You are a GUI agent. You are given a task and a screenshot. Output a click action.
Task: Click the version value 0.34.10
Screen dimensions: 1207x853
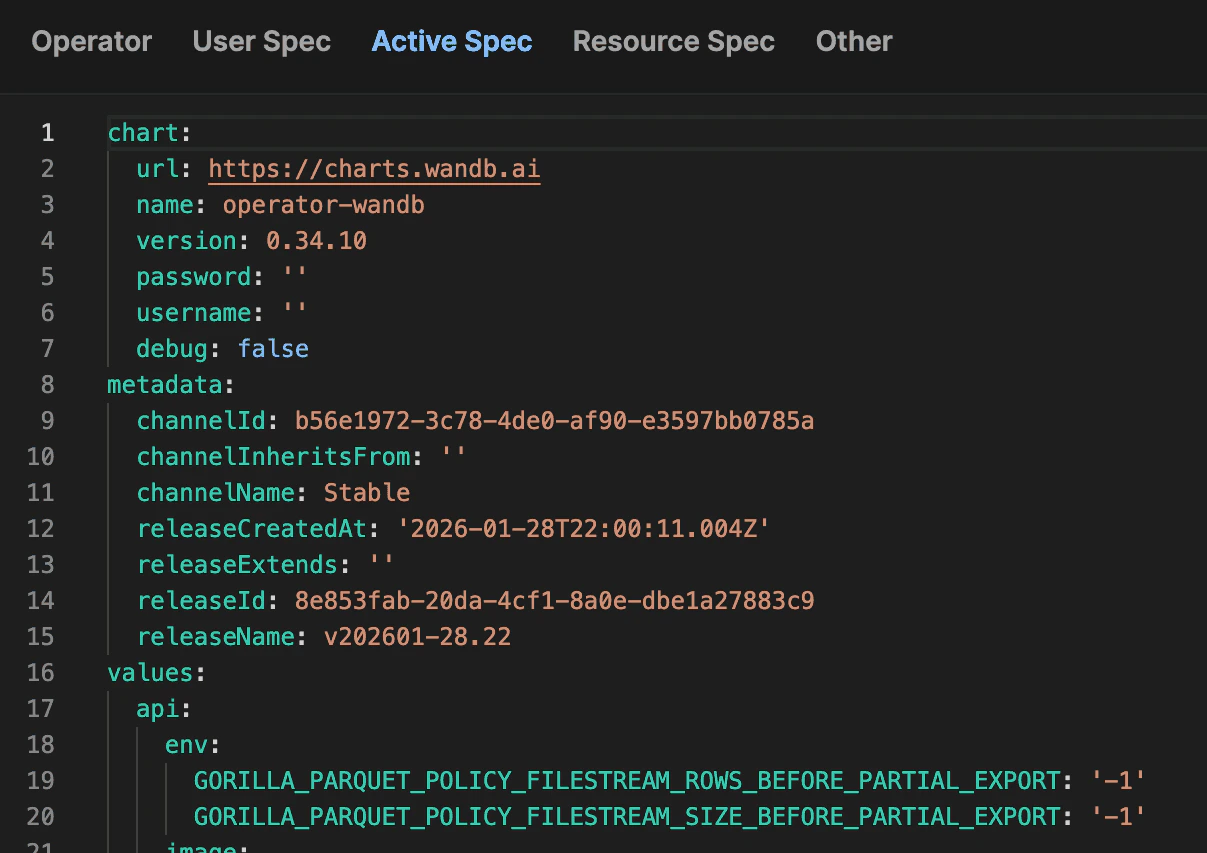316,241
